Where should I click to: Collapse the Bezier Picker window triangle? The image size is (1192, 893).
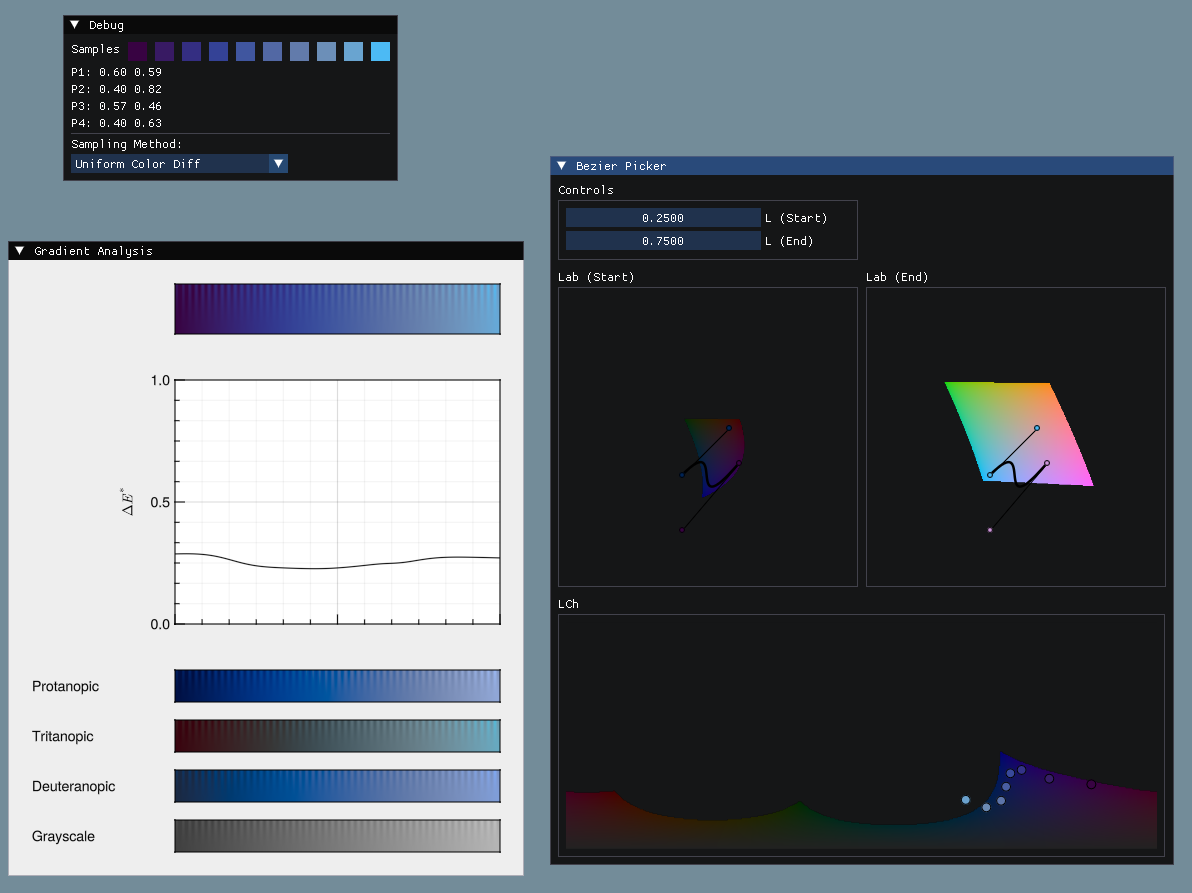click(562, 166)
